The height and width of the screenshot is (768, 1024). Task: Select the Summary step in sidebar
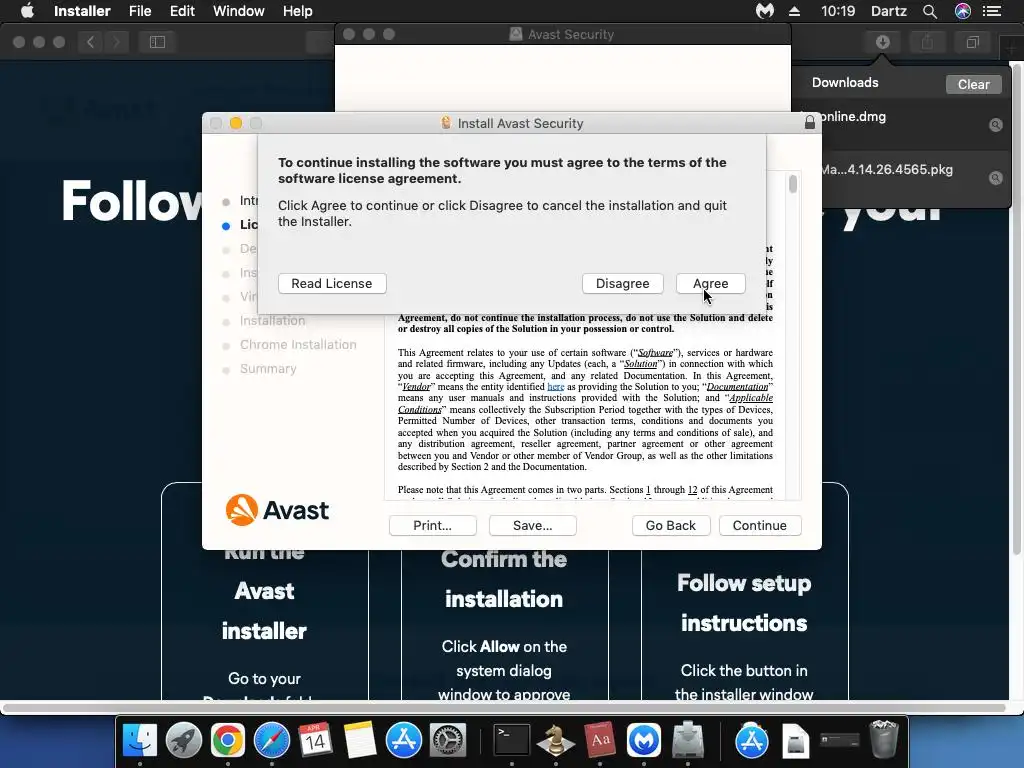[x=268, y=369]
